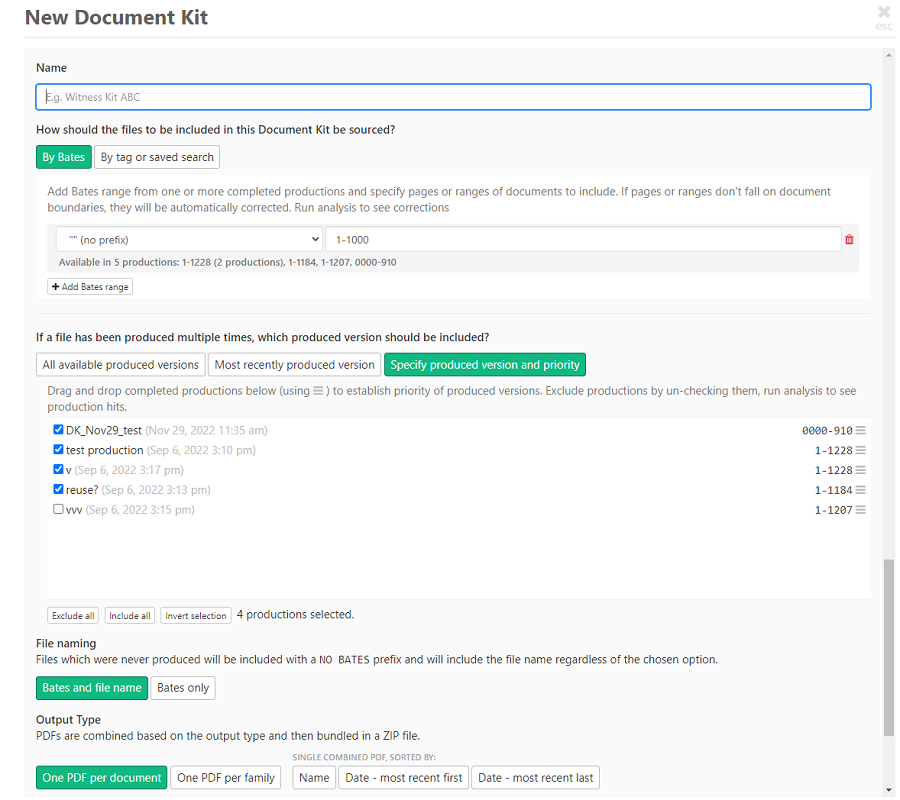Uncheck the reuse? production checkbox

[58, 490]
